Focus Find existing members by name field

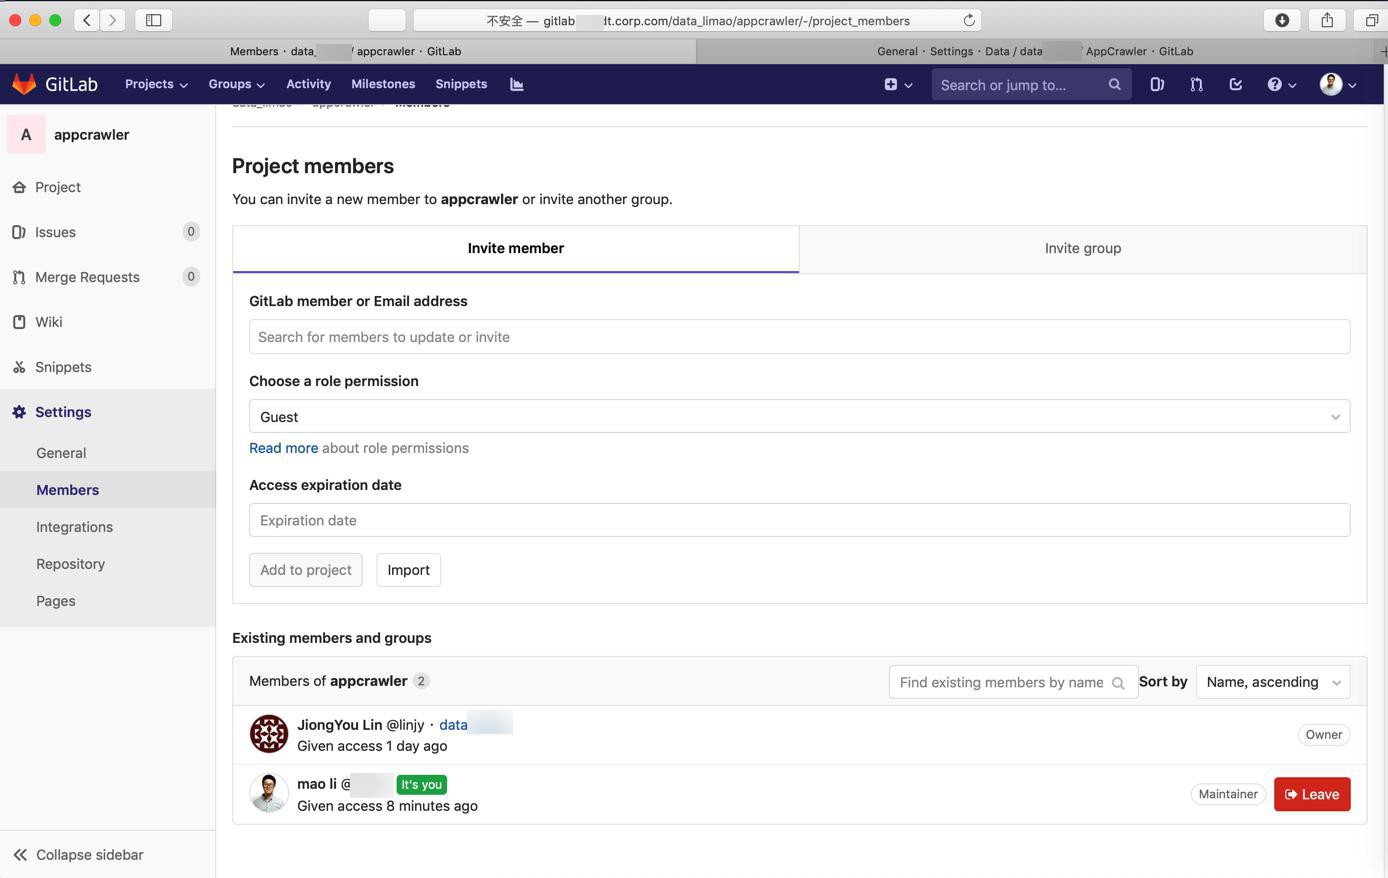(1013, 682)
